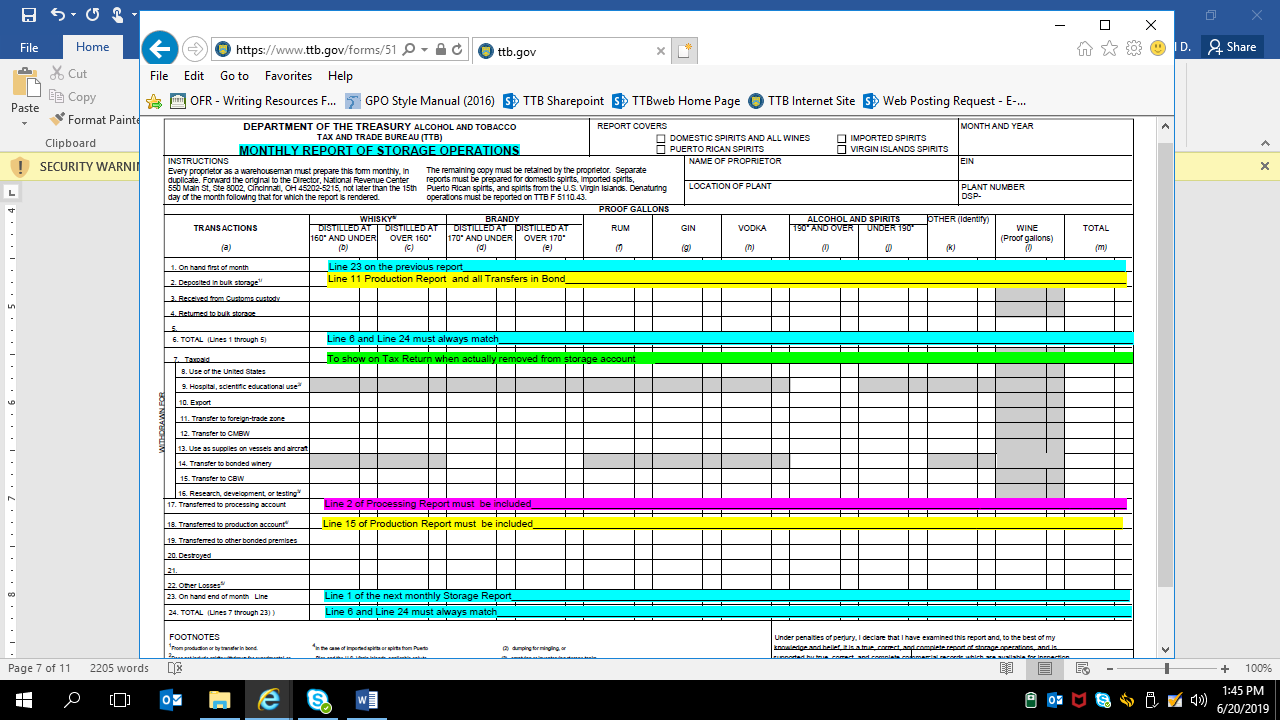This screenshot has width=1280, height=720.
Task: Go back with Internet Explorer back arrow
Action: tap(160, 49)
